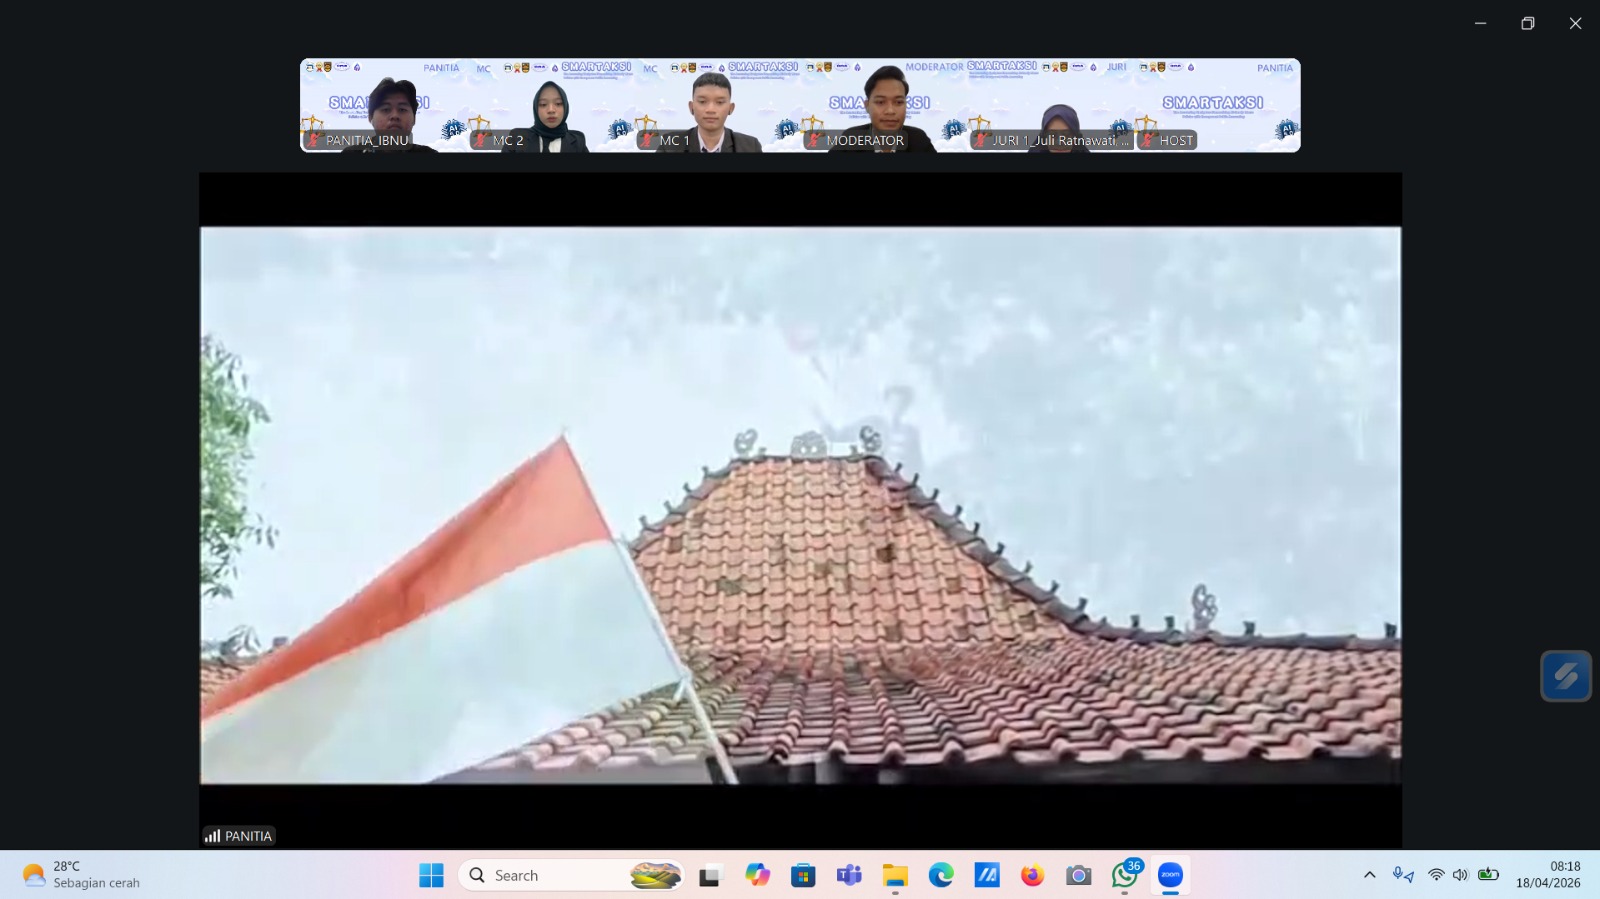The height and width of the screenshot is (899, 1600).
Task: Open the clock and date panel
Action: 1547,875
